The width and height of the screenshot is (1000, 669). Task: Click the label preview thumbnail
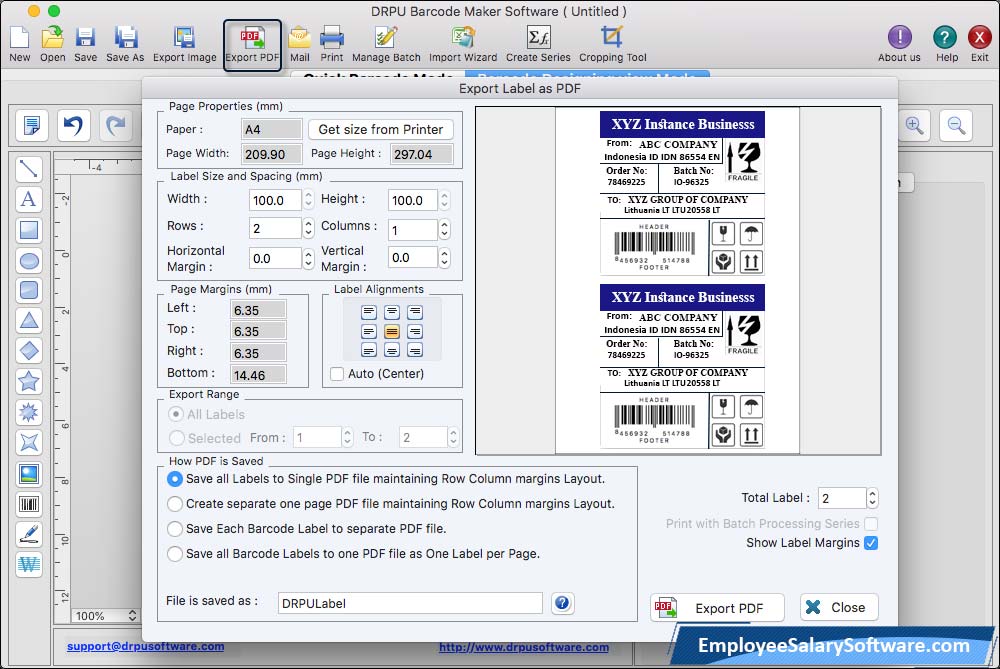tap(678, 281)
